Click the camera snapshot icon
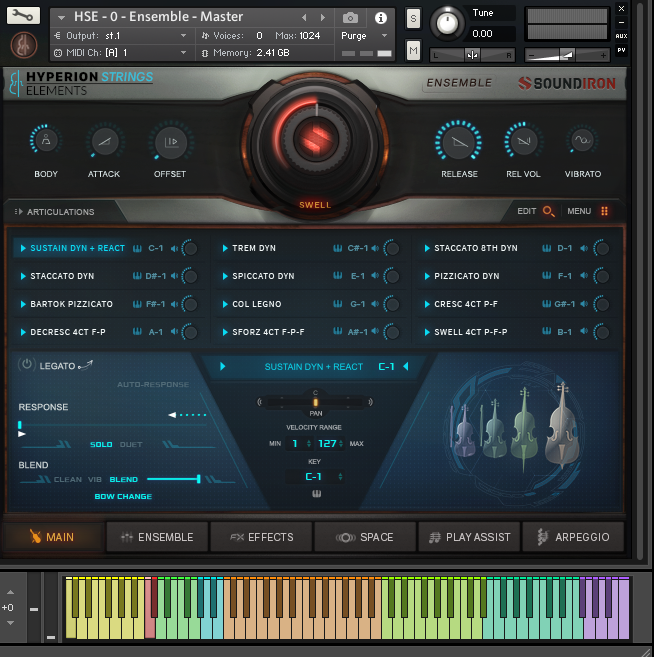Screen dimensions: 654x657 (351, 18)
